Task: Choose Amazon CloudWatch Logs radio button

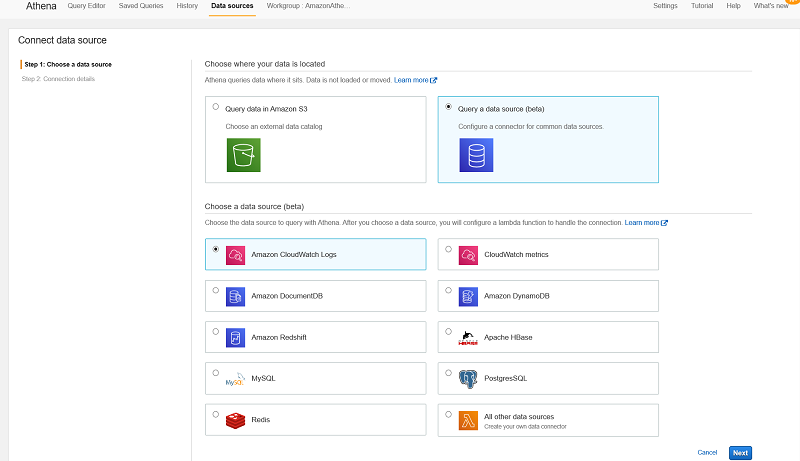Action: coord(216,249)
